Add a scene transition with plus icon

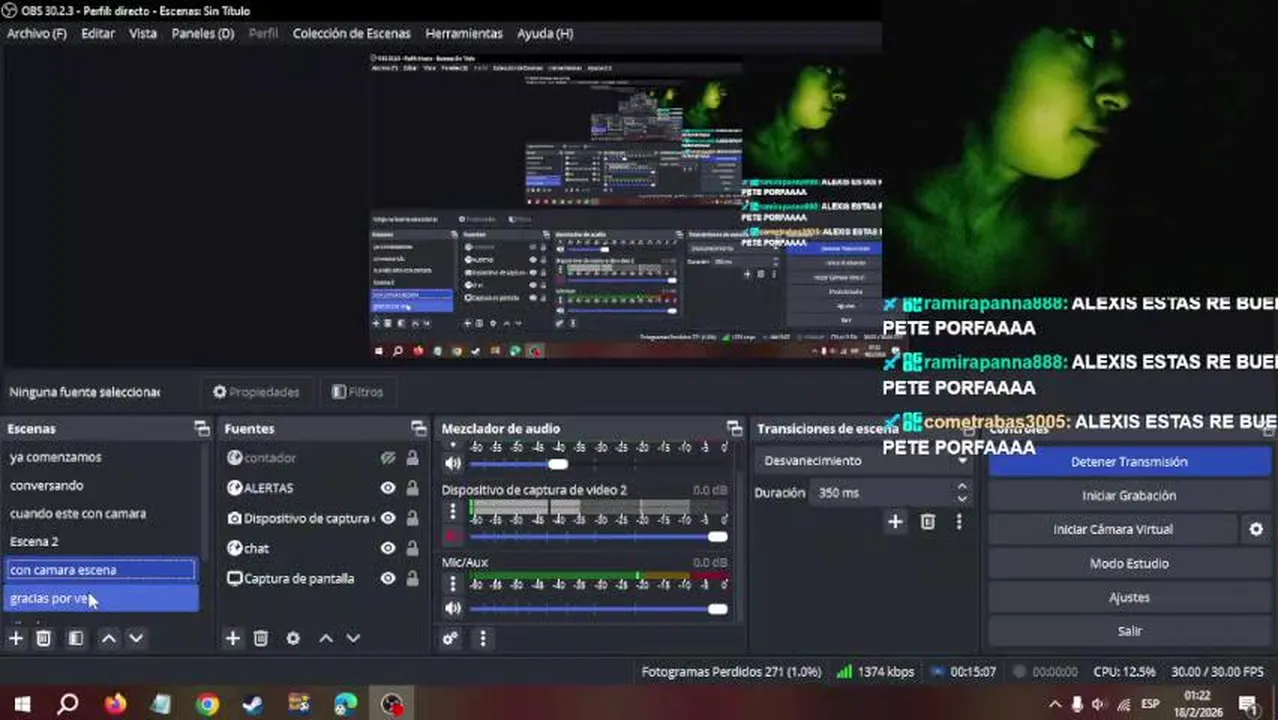(x=896, y=521)
